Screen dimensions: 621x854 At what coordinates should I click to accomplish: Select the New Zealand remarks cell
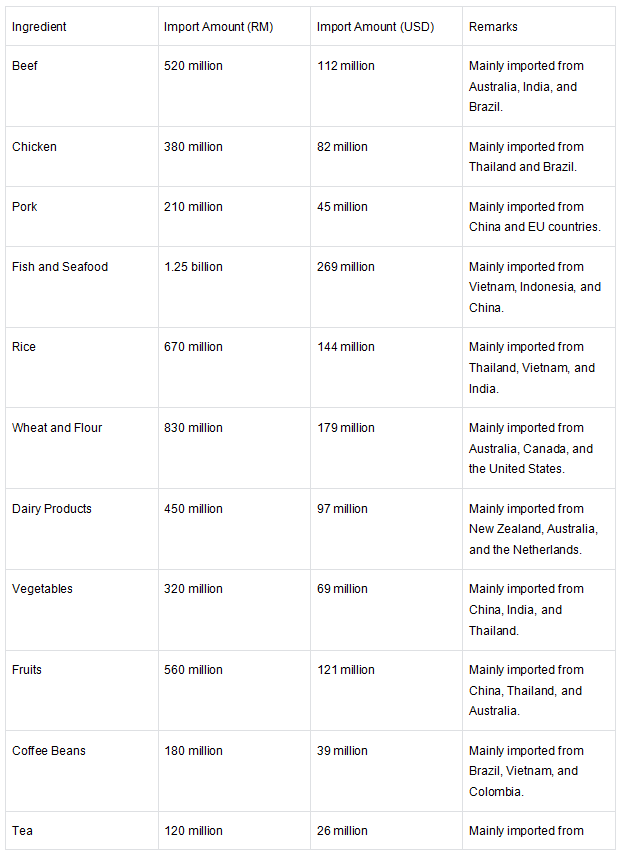tap(539, 529)
